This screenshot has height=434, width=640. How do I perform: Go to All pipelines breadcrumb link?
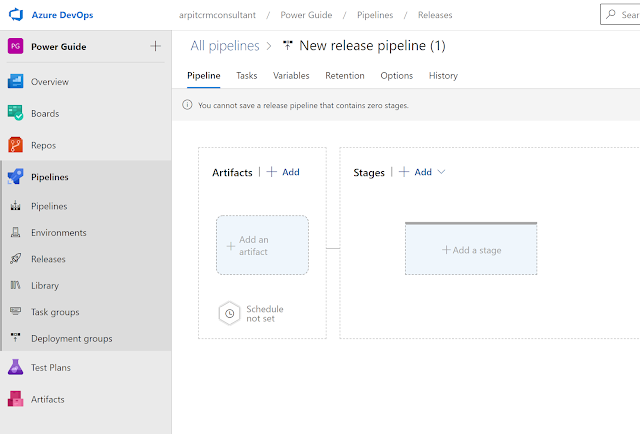tap(224, 46)
